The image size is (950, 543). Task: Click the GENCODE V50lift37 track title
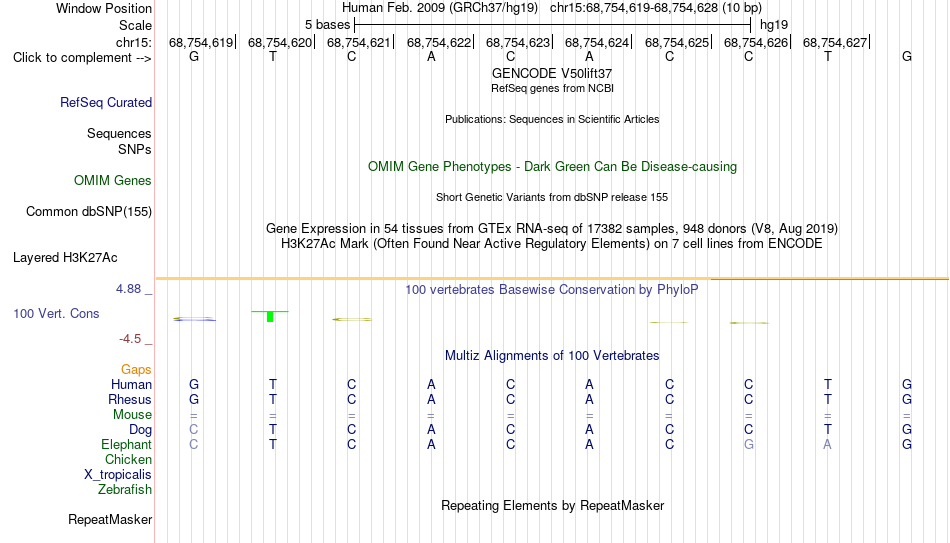(552, 73)
